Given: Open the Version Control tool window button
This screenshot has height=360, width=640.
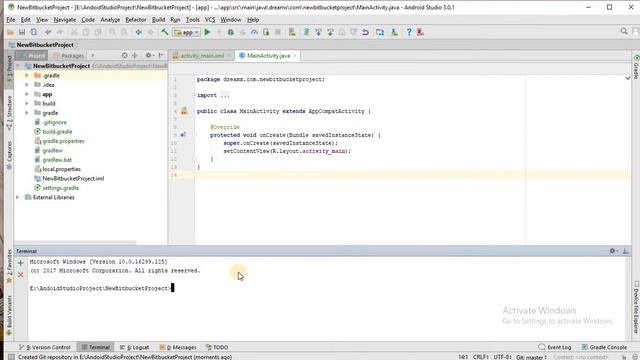Looking at the screenshot, I should coord(45,347).
